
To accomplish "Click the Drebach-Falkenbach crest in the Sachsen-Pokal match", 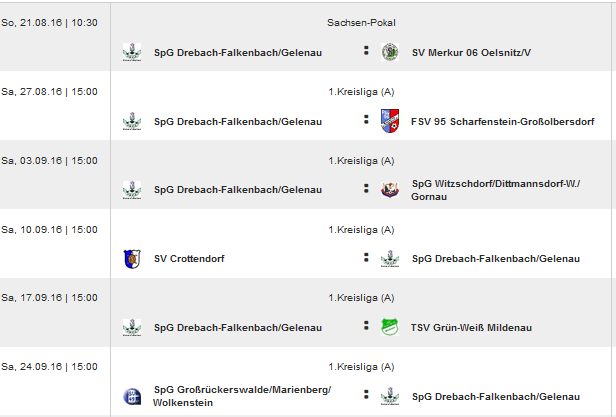I will point(132,52).
